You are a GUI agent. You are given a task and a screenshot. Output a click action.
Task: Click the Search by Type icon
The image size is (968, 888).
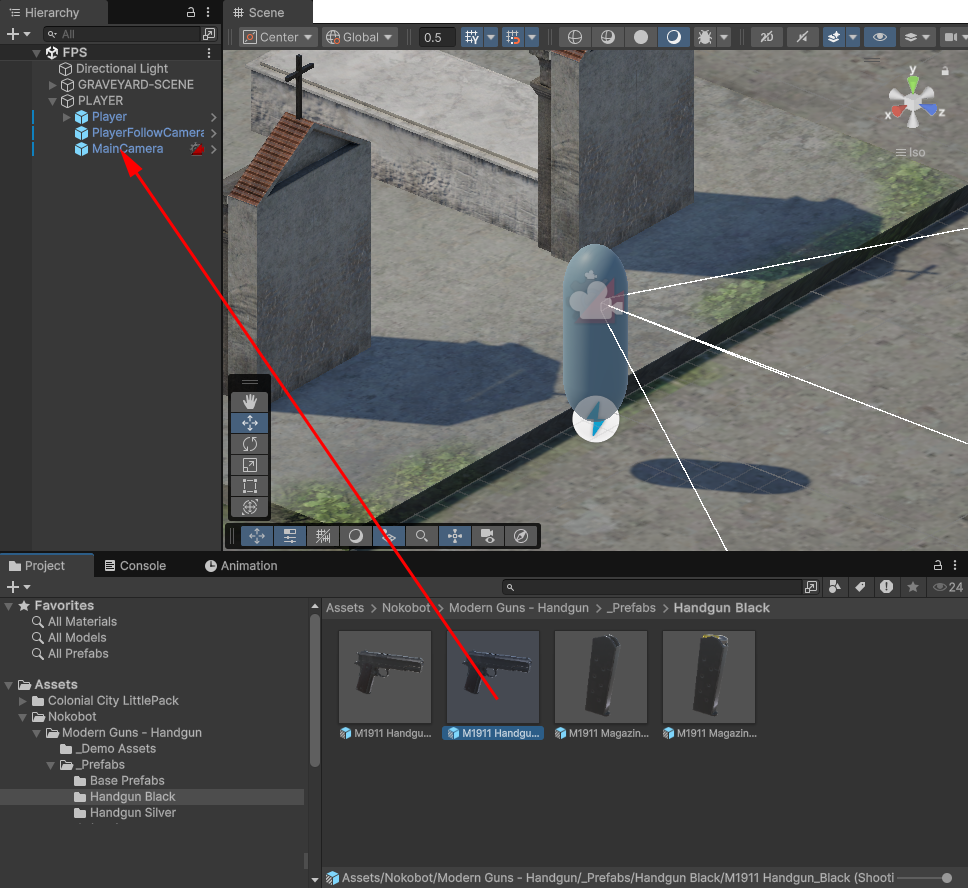(834, 587)
